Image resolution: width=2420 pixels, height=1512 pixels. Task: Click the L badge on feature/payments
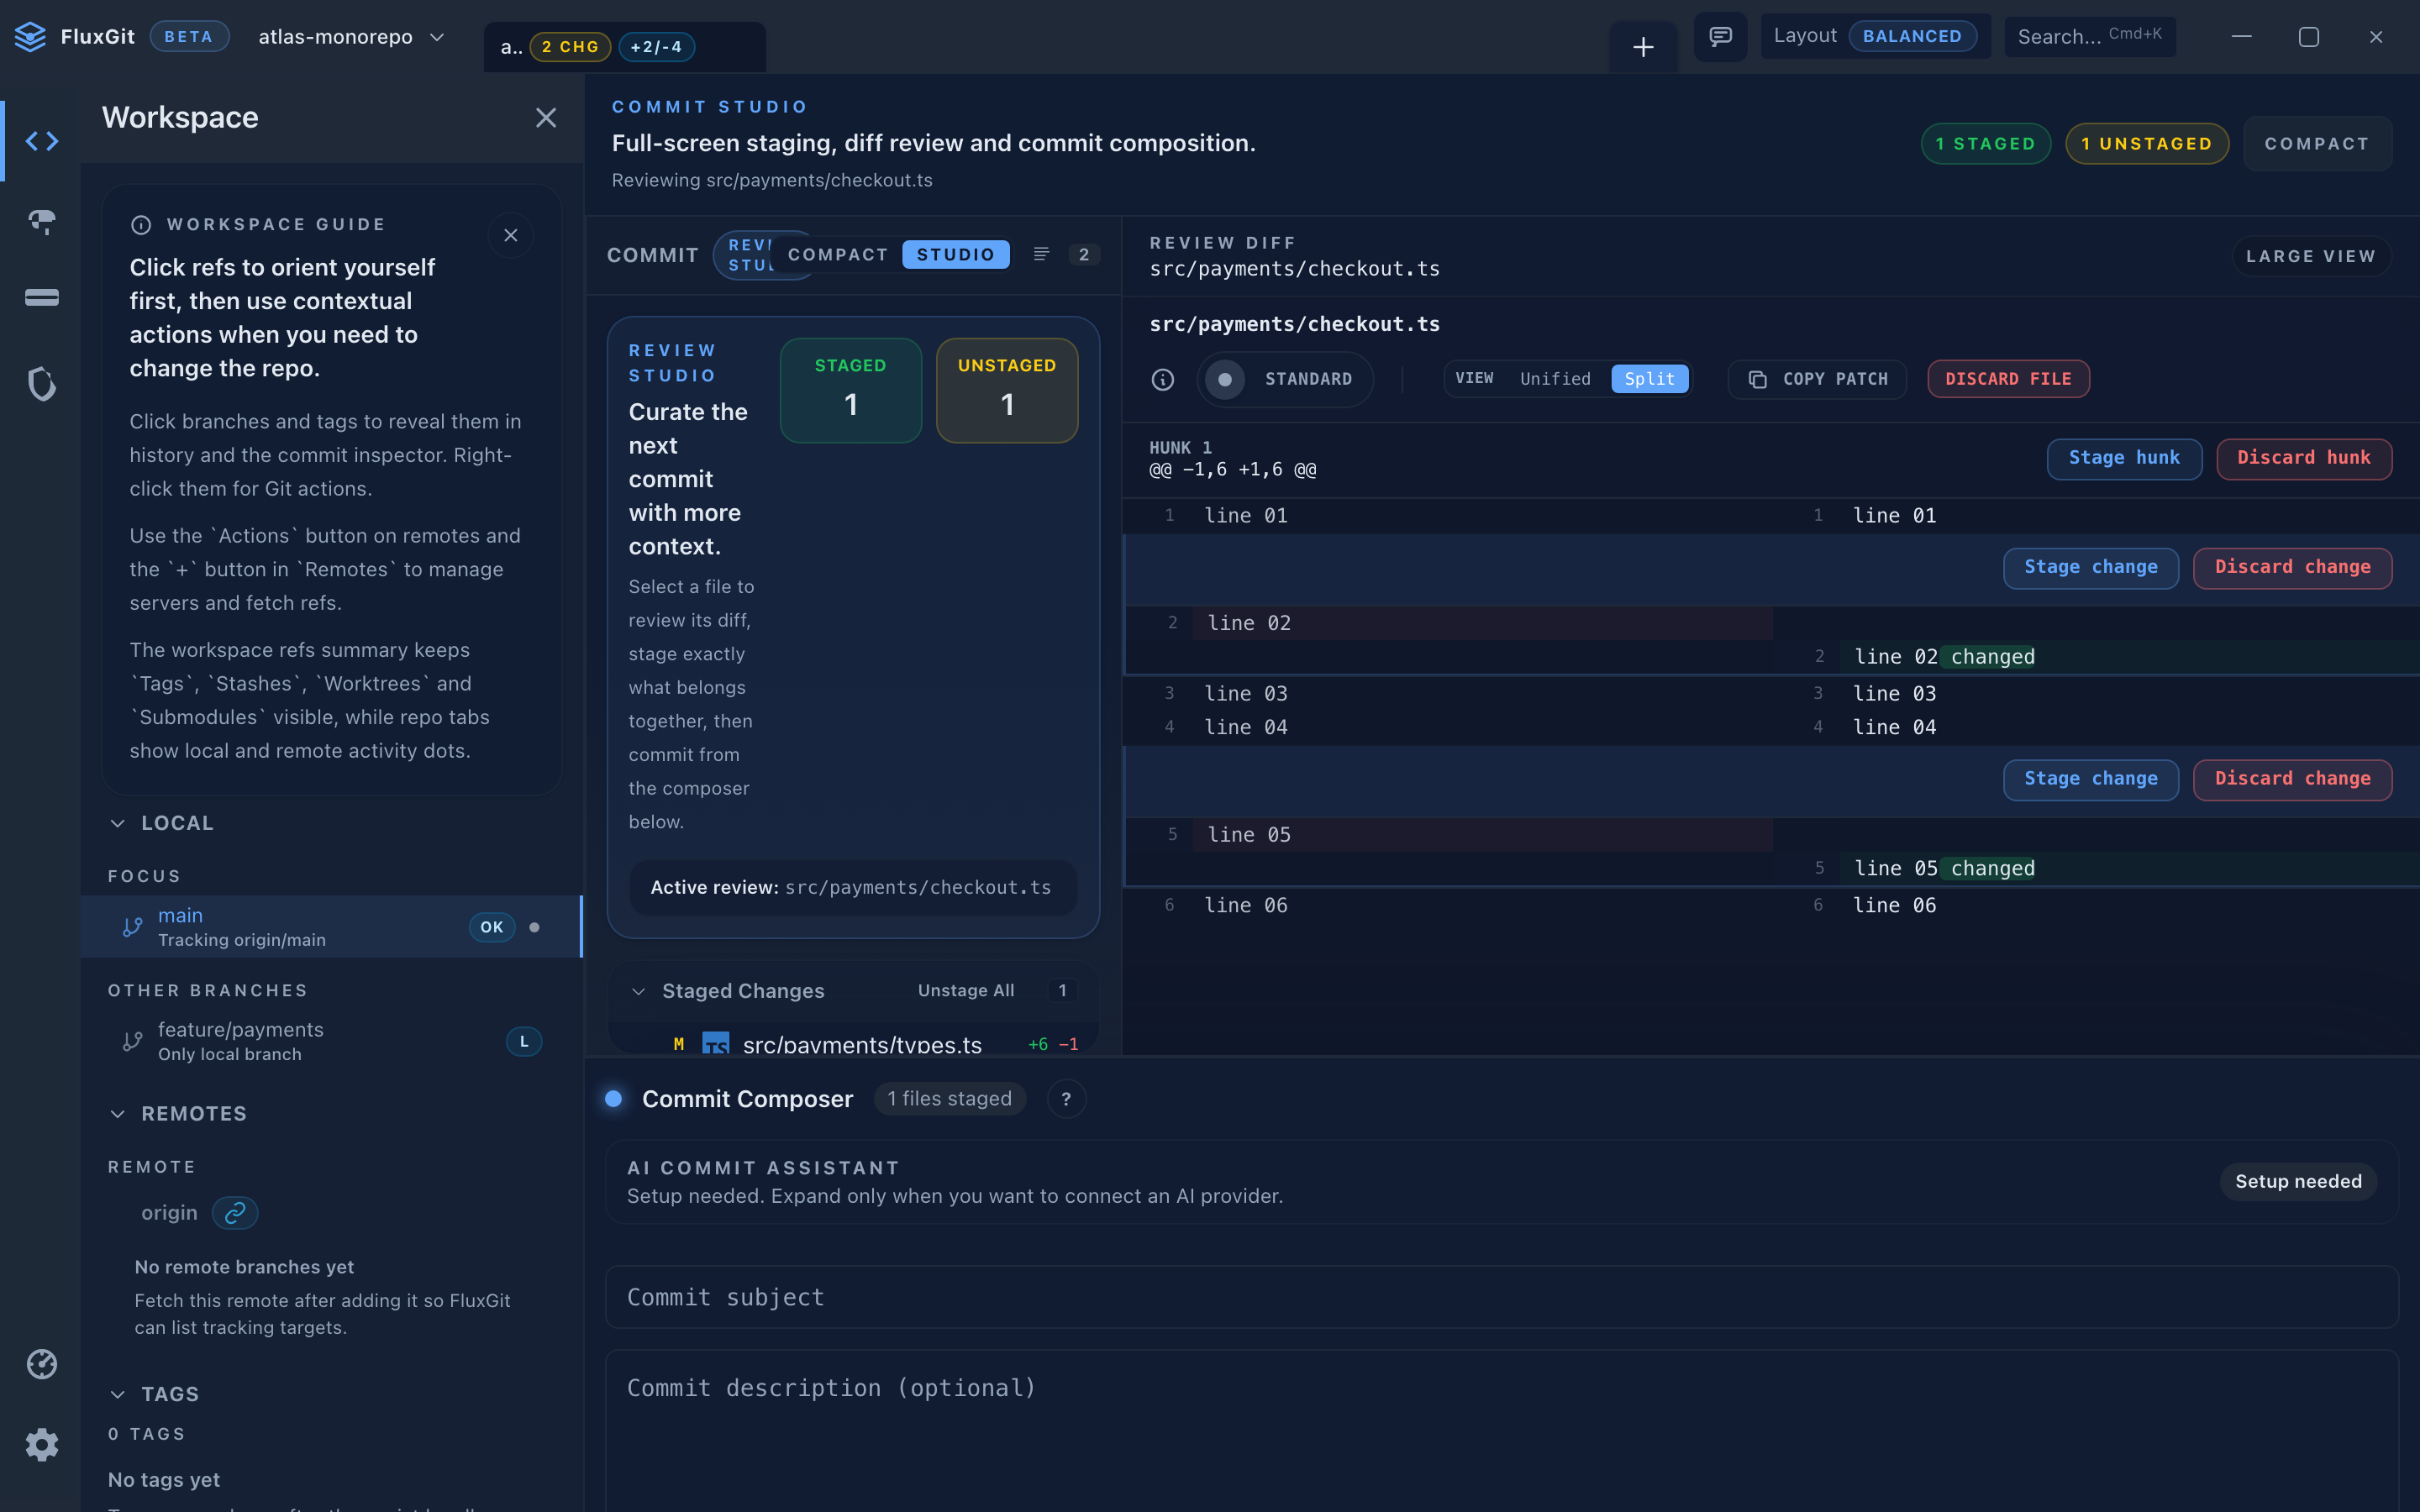point(524,1041)
